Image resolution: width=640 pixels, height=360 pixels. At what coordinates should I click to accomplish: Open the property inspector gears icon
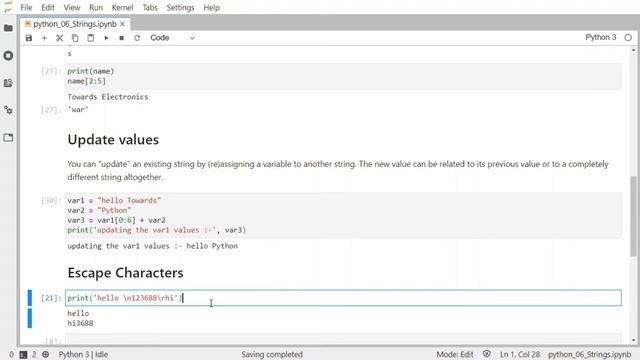[8, 110]
